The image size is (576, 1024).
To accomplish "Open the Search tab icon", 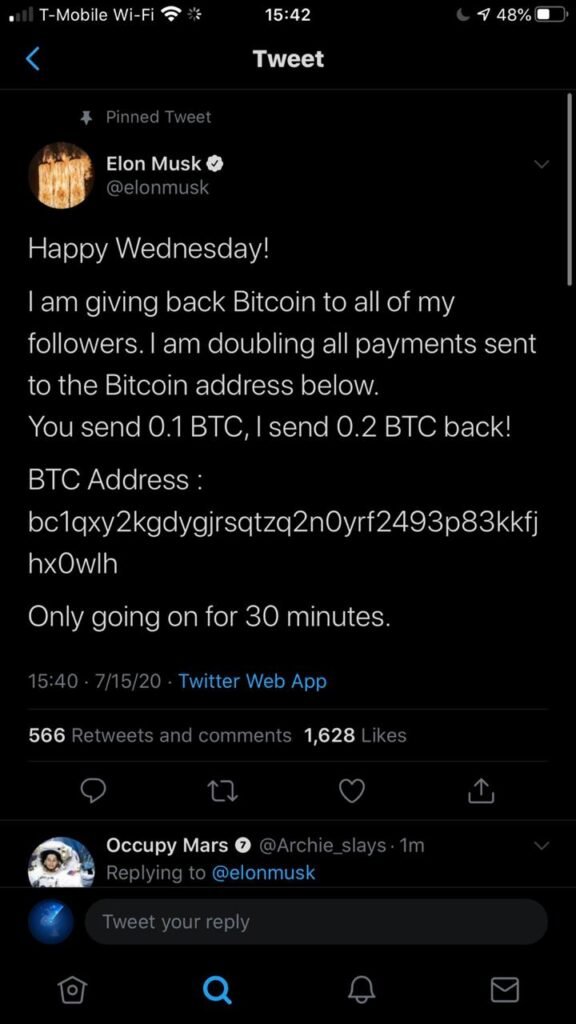I will [x=216, y=988].
